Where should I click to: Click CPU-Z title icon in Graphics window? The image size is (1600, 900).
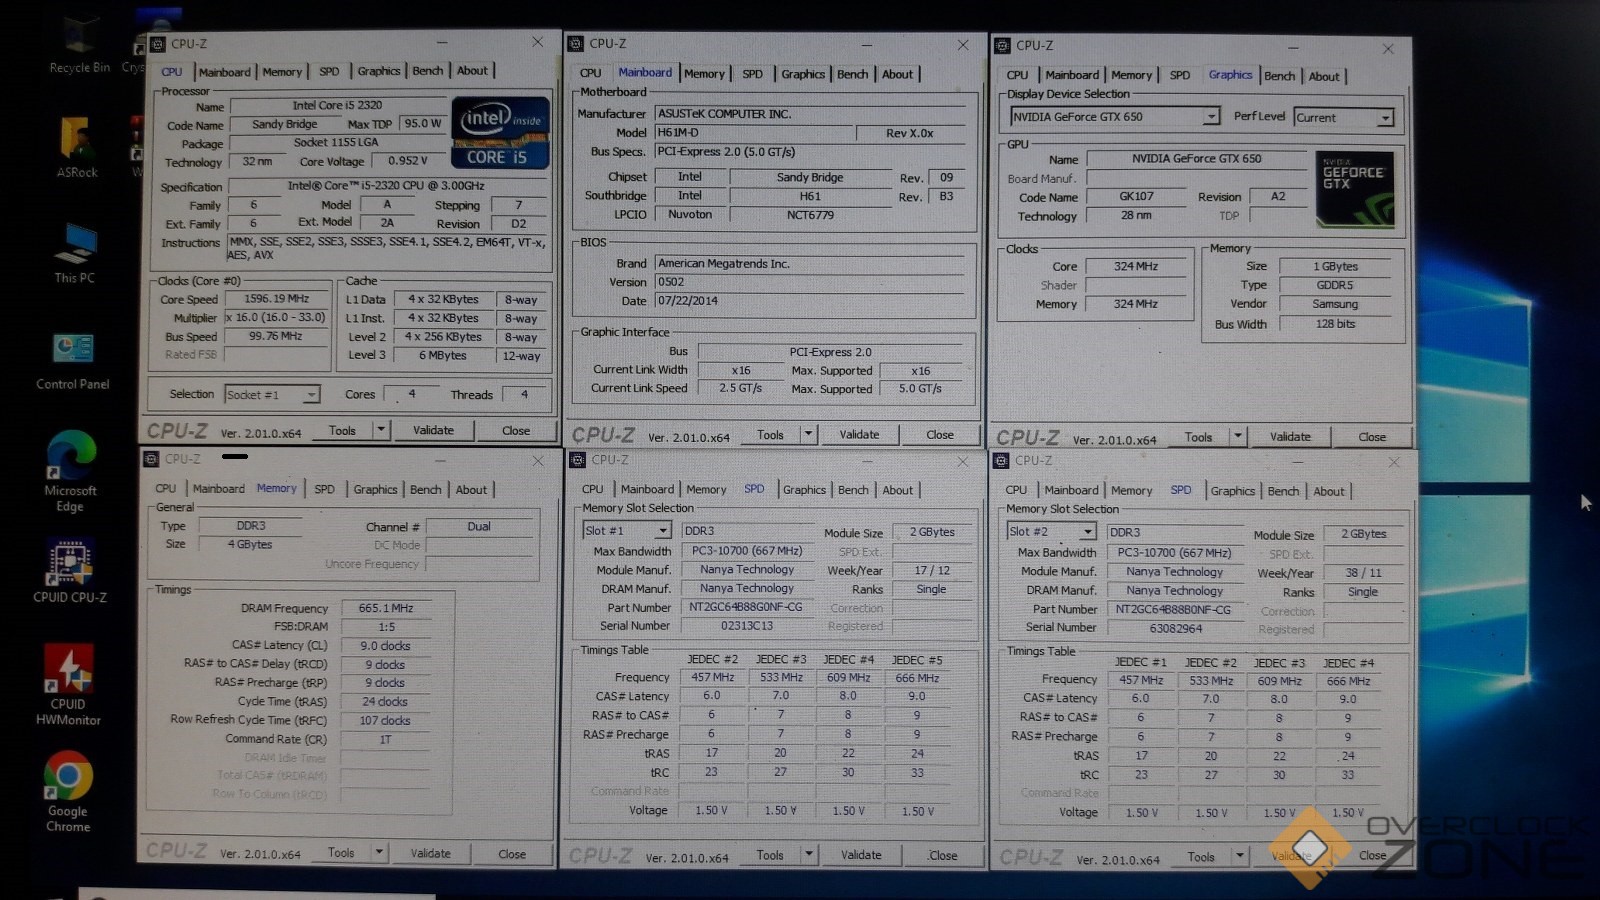(1002, 46)
